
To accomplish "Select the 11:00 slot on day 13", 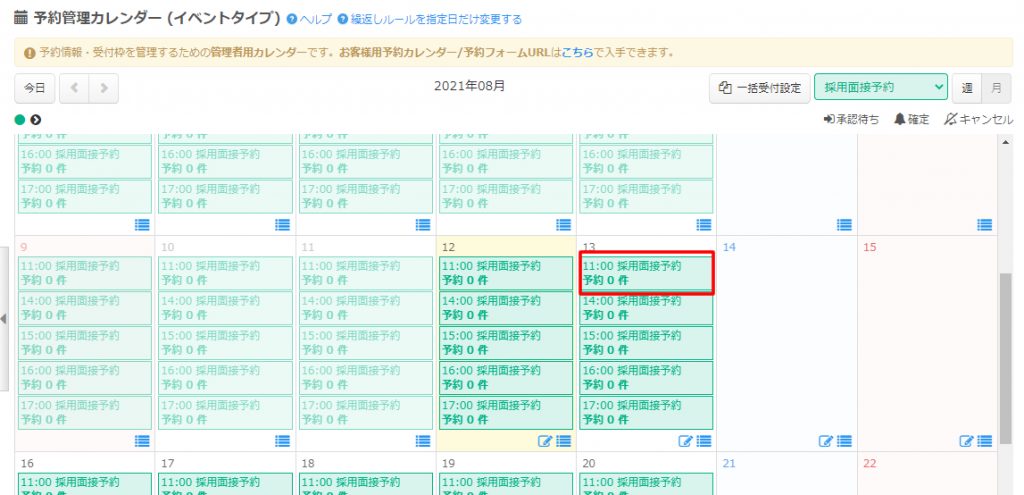I will pyautogui.click(x=646, y=273).
